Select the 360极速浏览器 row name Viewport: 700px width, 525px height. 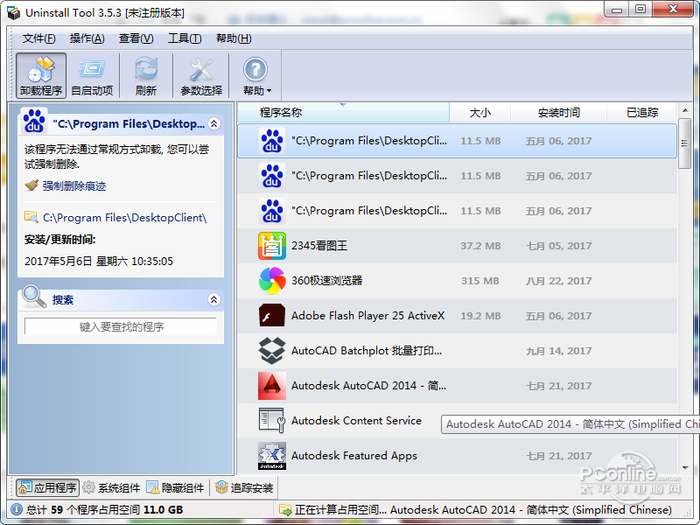tap(327, 281)
